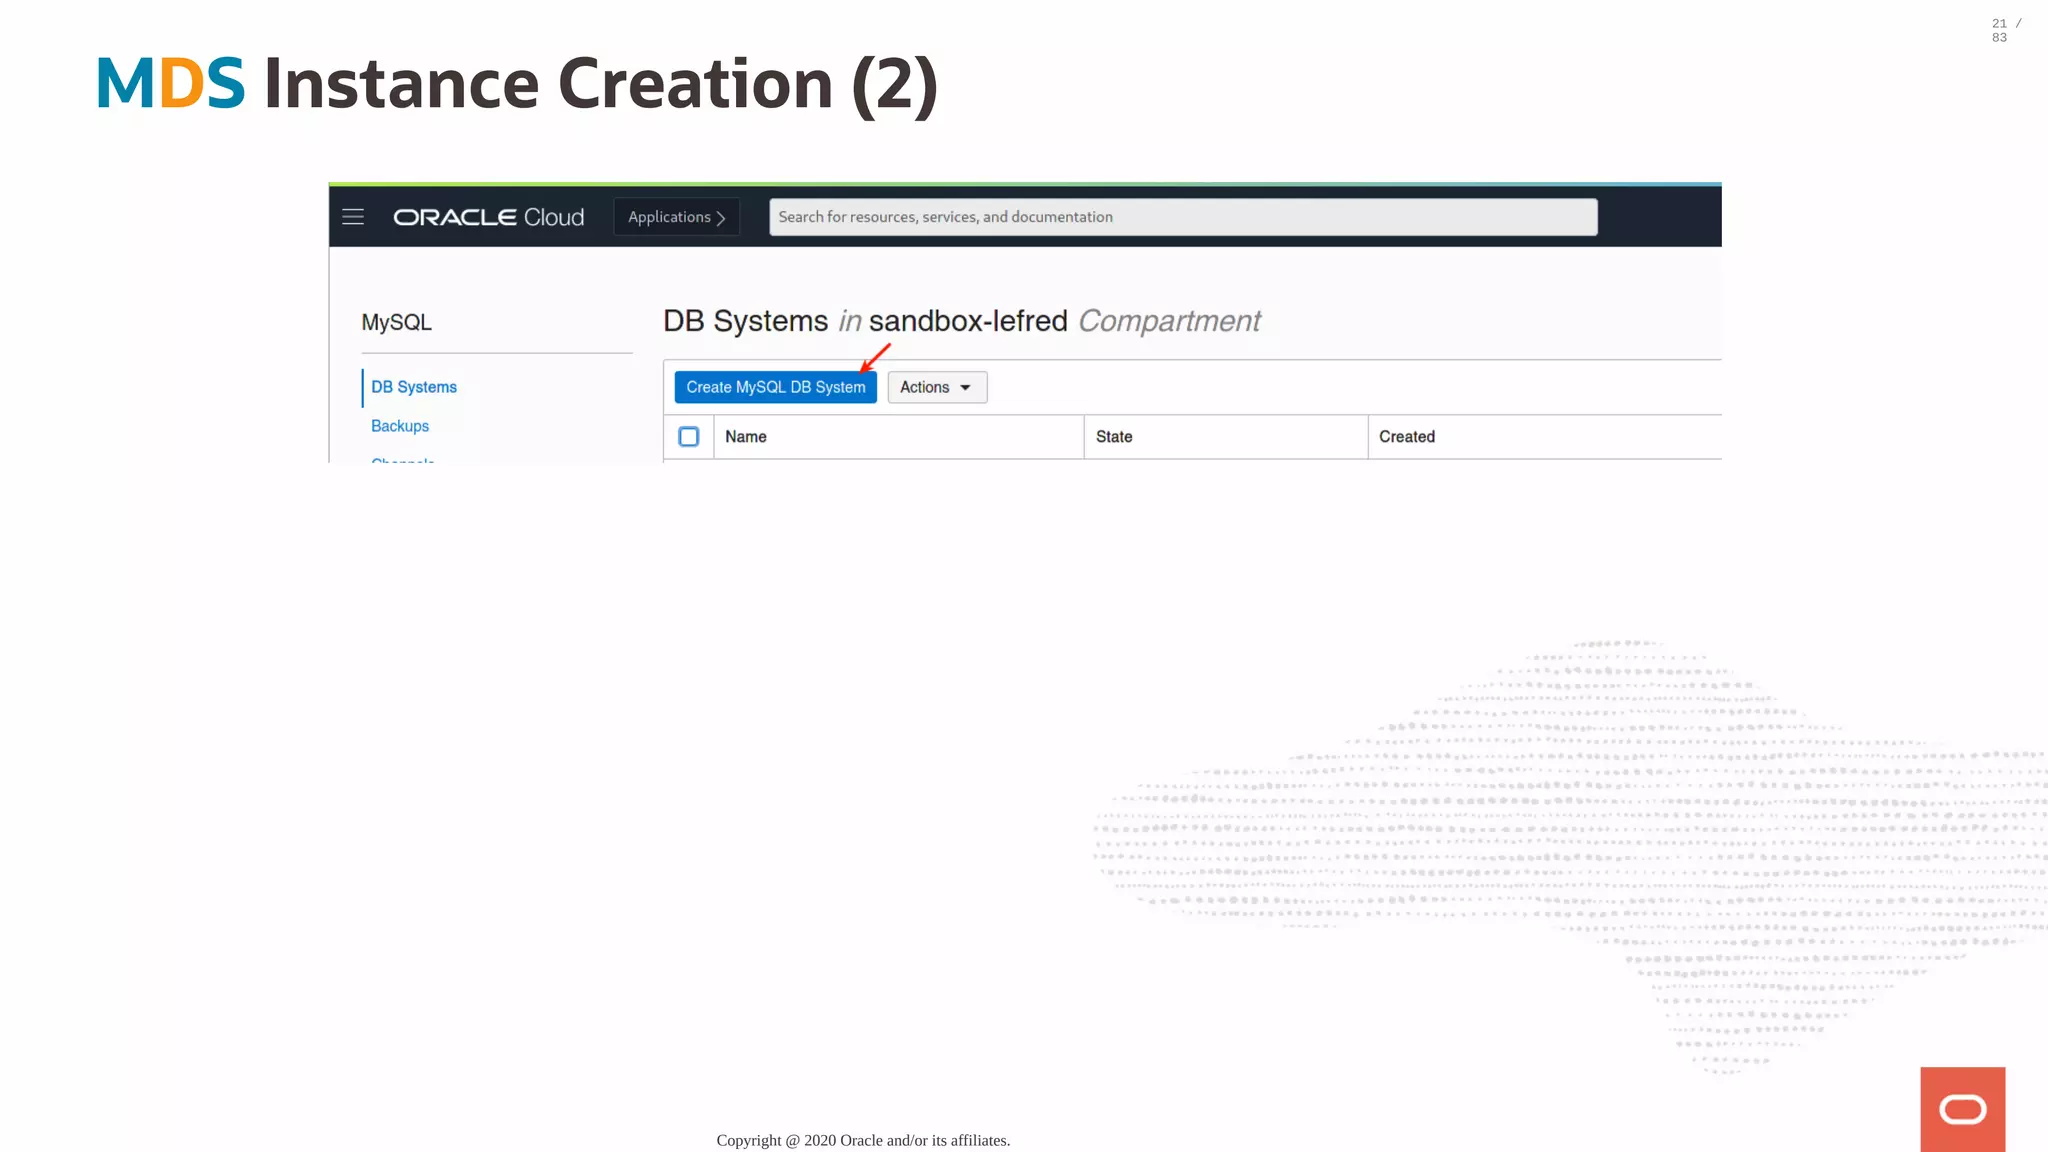Click the MySQL sidebar heading
Viewport: 2048px width, 1152px height.
click(x=397, y=323)
